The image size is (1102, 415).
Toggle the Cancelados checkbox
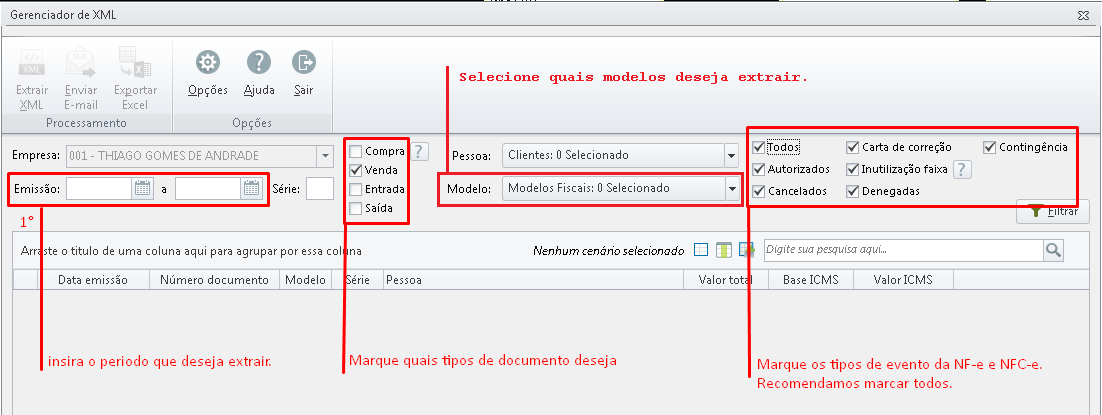coord(758,191)
